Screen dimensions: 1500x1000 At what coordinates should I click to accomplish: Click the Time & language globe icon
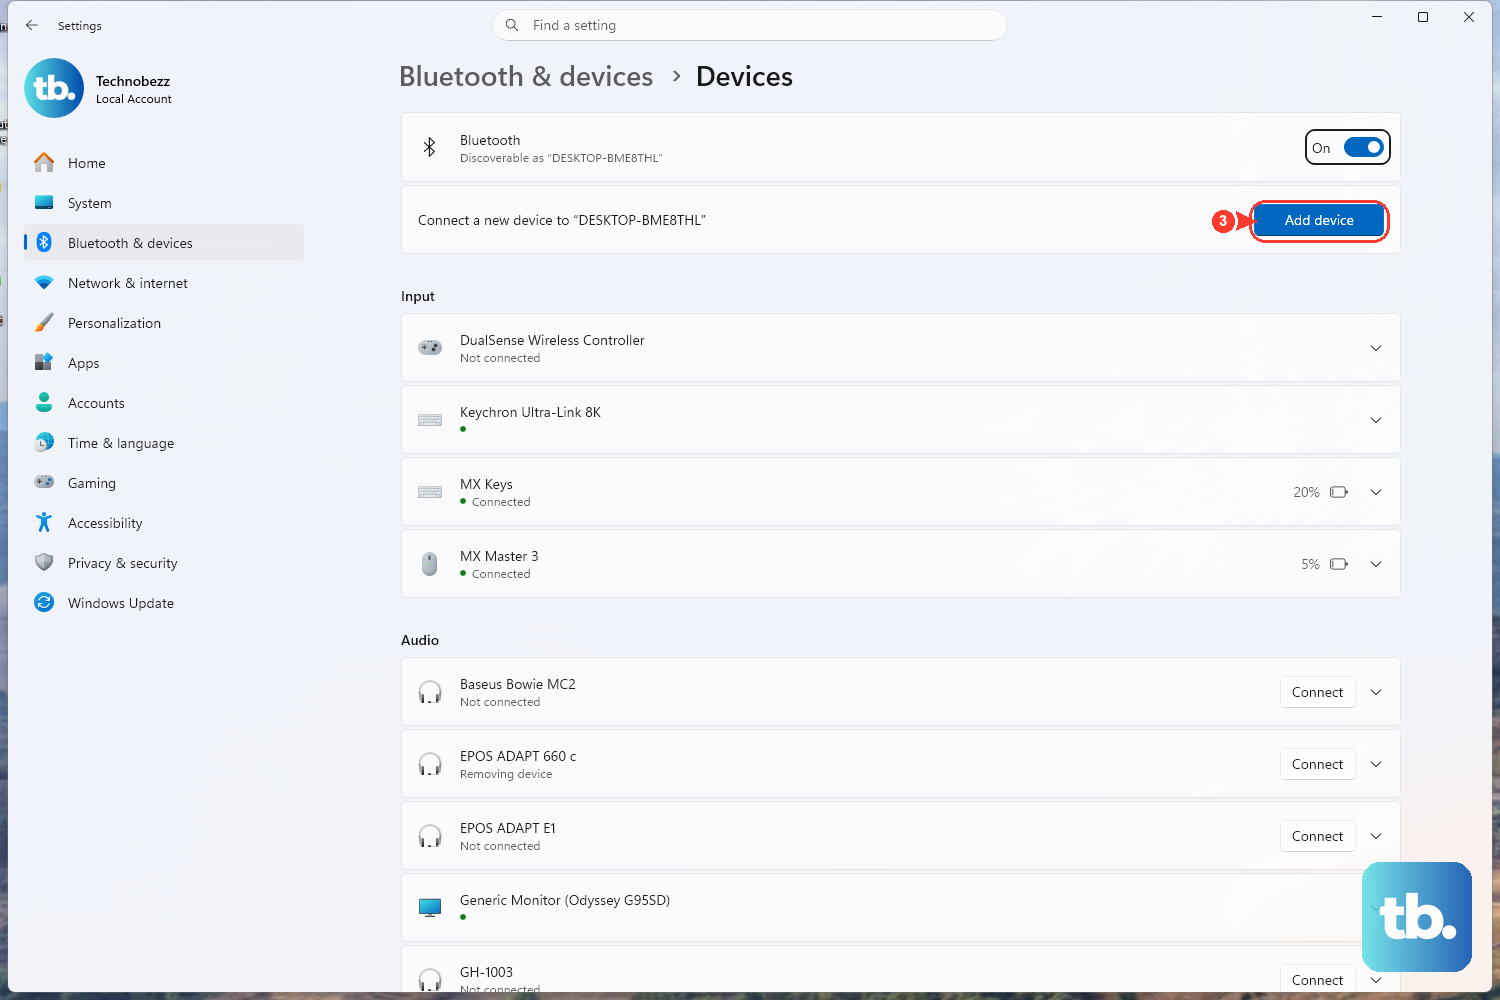pos(44,442)
